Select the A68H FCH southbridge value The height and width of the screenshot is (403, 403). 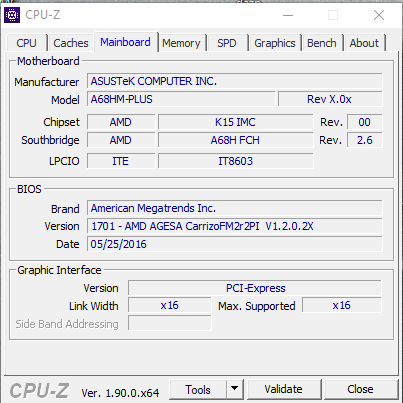click(236, 140)
